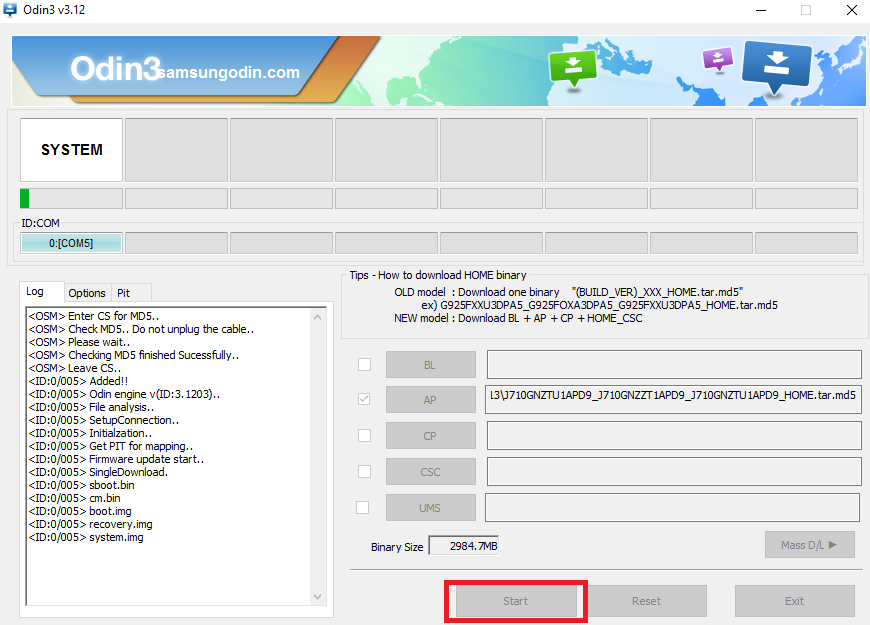Click the purple download speech-bubble icon
The image size is (870, 625).
[718, 59]
